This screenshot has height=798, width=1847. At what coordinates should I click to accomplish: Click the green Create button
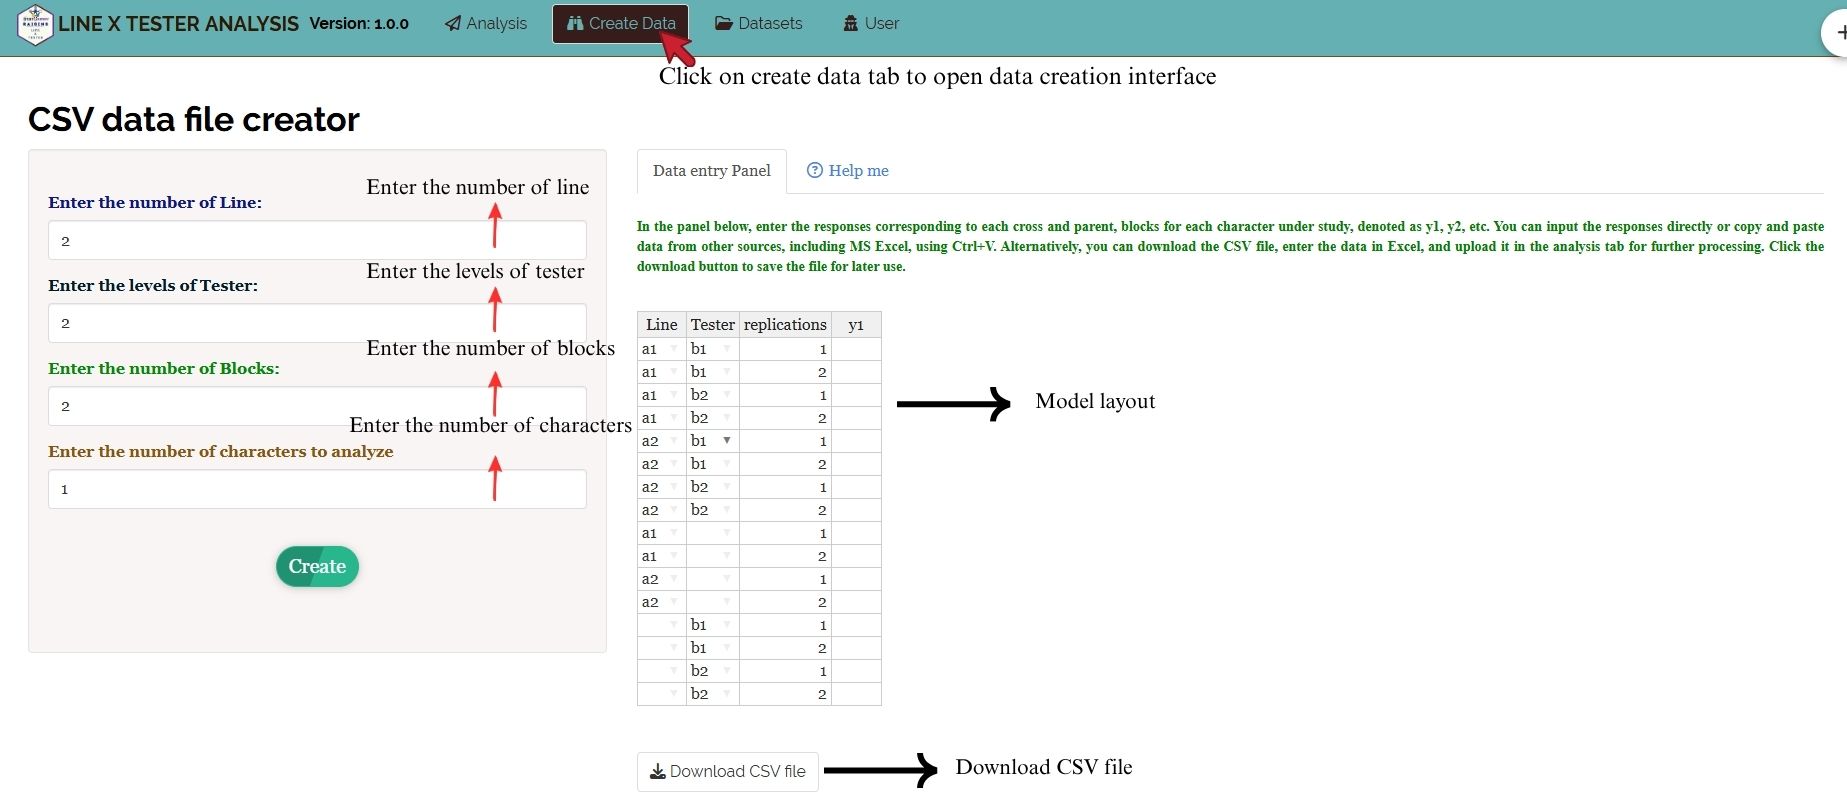tap(317, 566)
